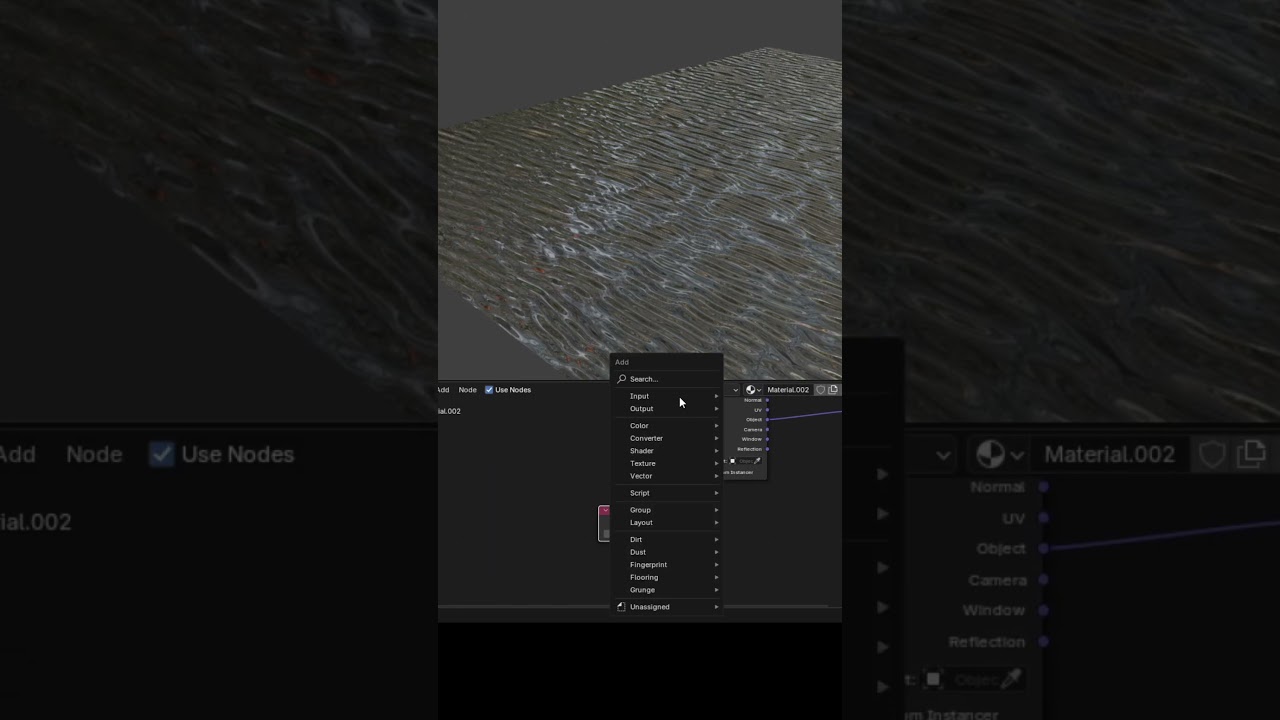Toggle the Use Nodes checkbox
Viewport: 1280px width, 720px height.
click(x=489, y=390)
